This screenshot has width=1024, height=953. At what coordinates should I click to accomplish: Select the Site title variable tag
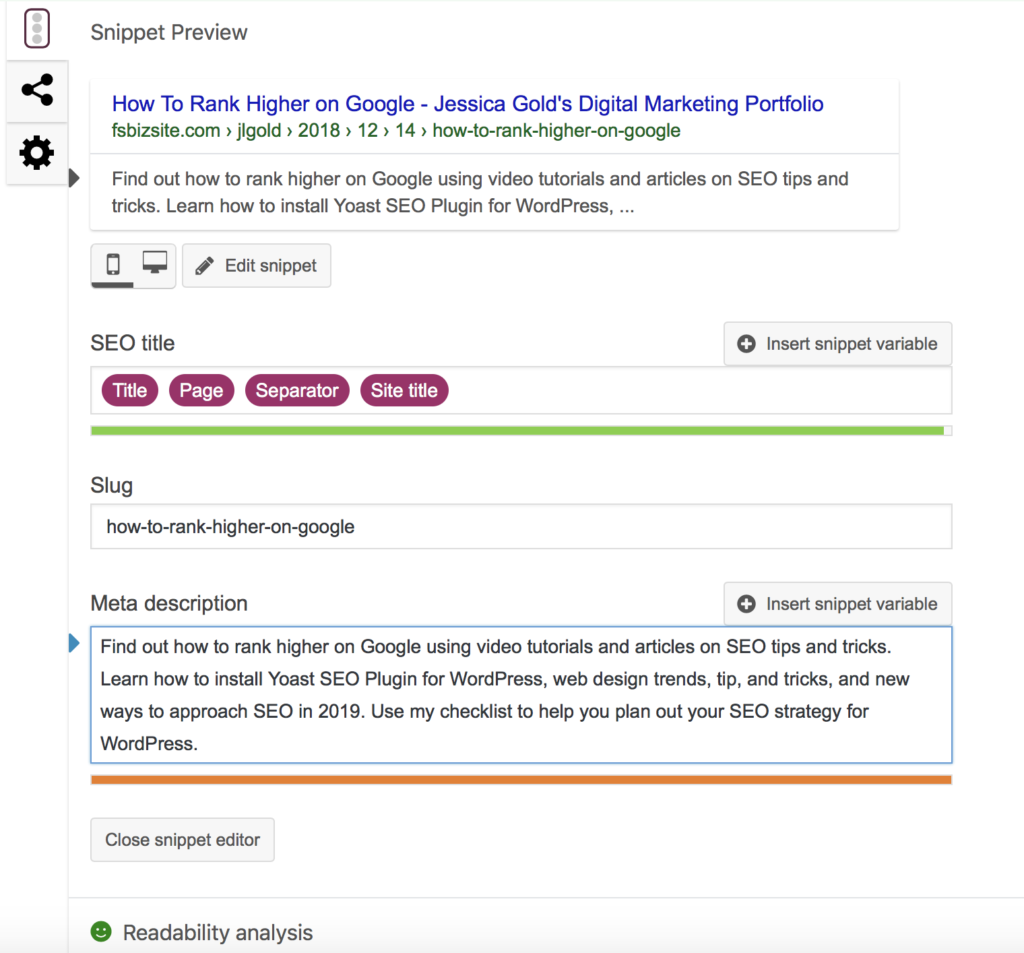[x=404, y=391]
